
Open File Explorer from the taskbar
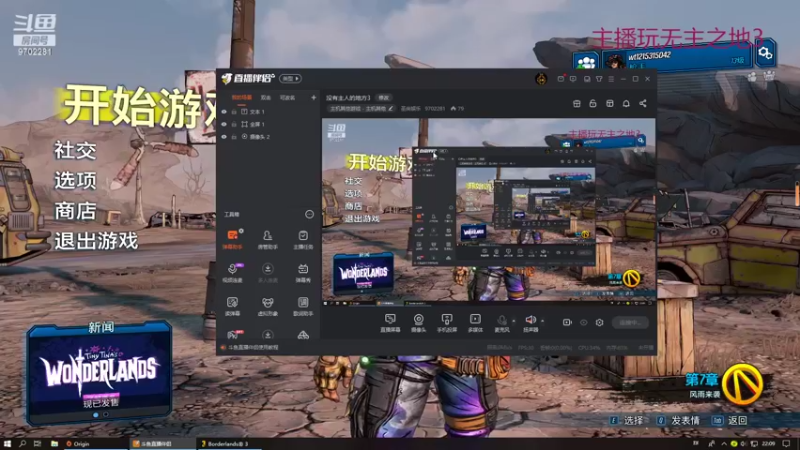(54, 444)
